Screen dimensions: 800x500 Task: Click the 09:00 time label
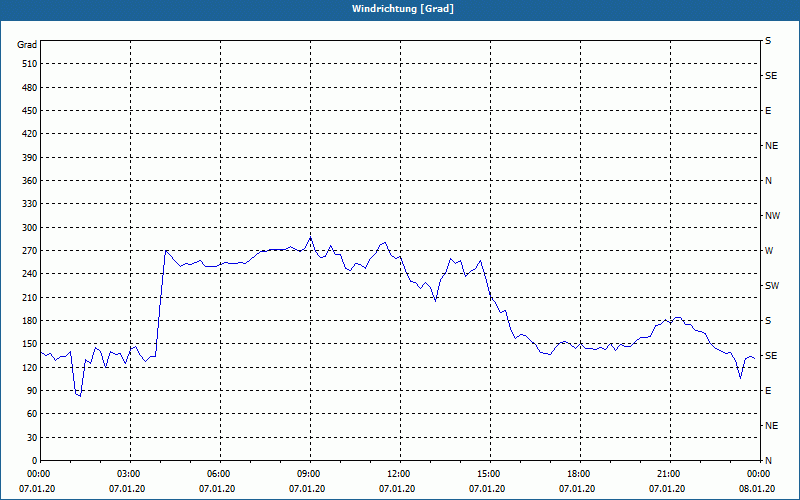(x=310, y=474)
